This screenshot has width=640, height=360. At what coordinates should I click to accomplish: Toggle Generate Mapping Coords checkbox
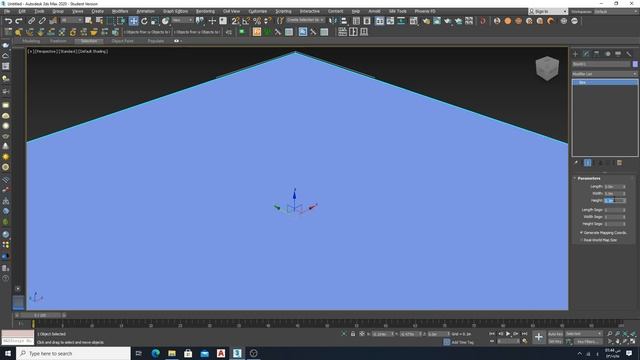(581, 233)
